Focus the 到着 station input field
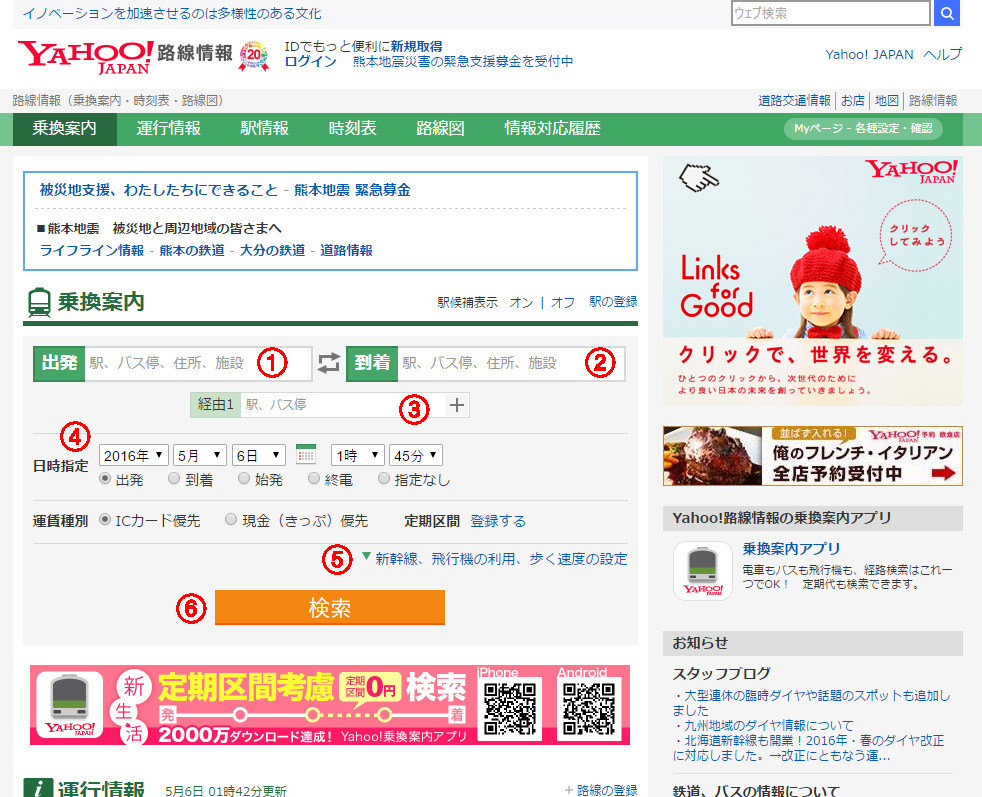The image size is (982, 797). 510,363
